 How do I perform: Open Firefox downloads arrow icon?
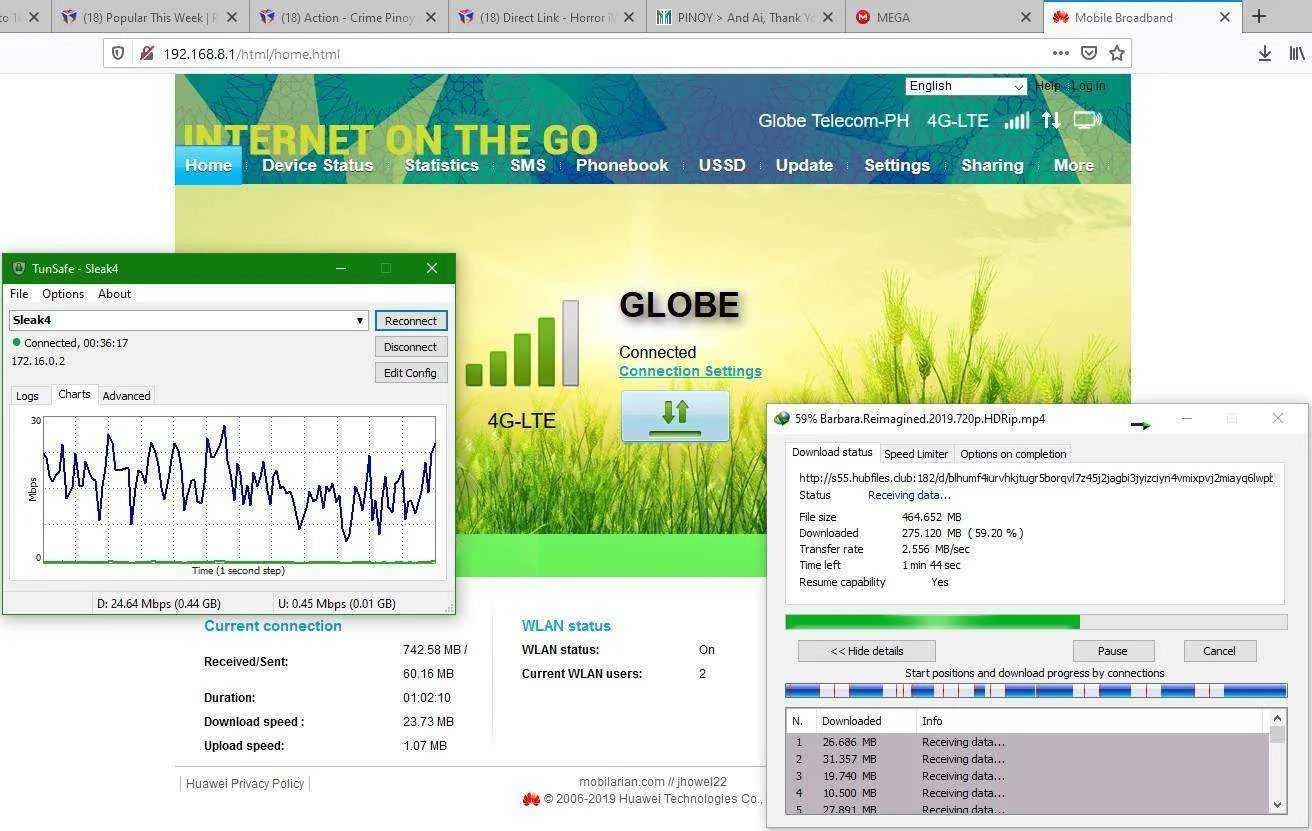point(1265,53)
